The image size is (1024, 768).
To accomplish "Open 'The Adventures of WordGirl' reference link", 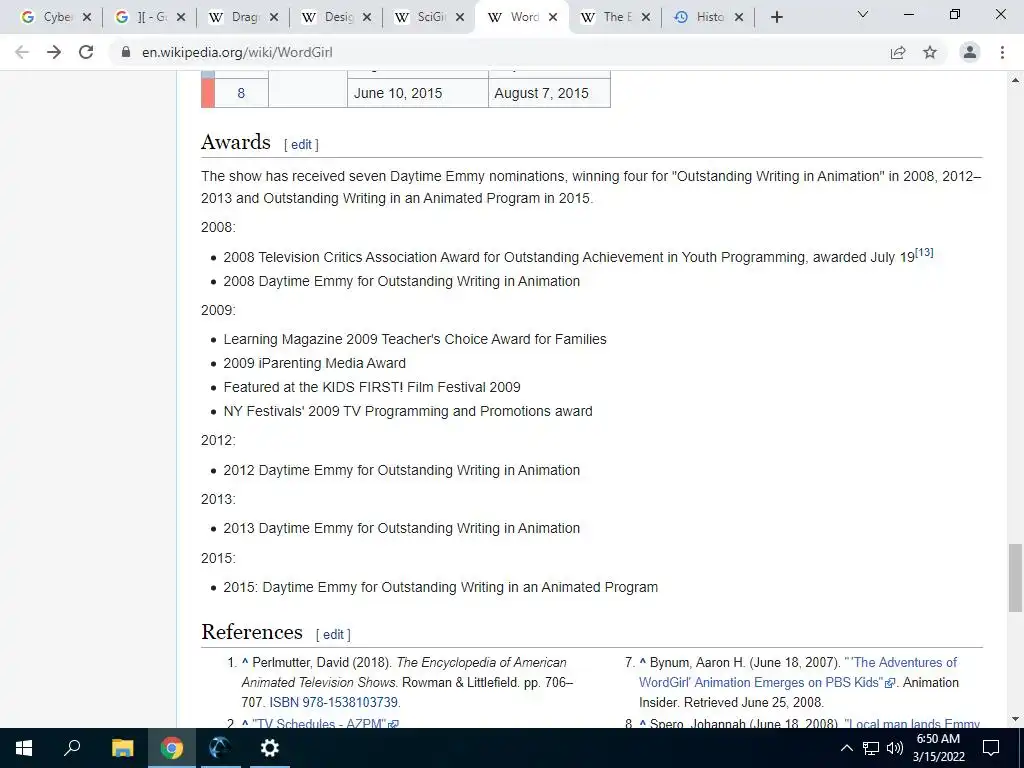I will (798, 672).
